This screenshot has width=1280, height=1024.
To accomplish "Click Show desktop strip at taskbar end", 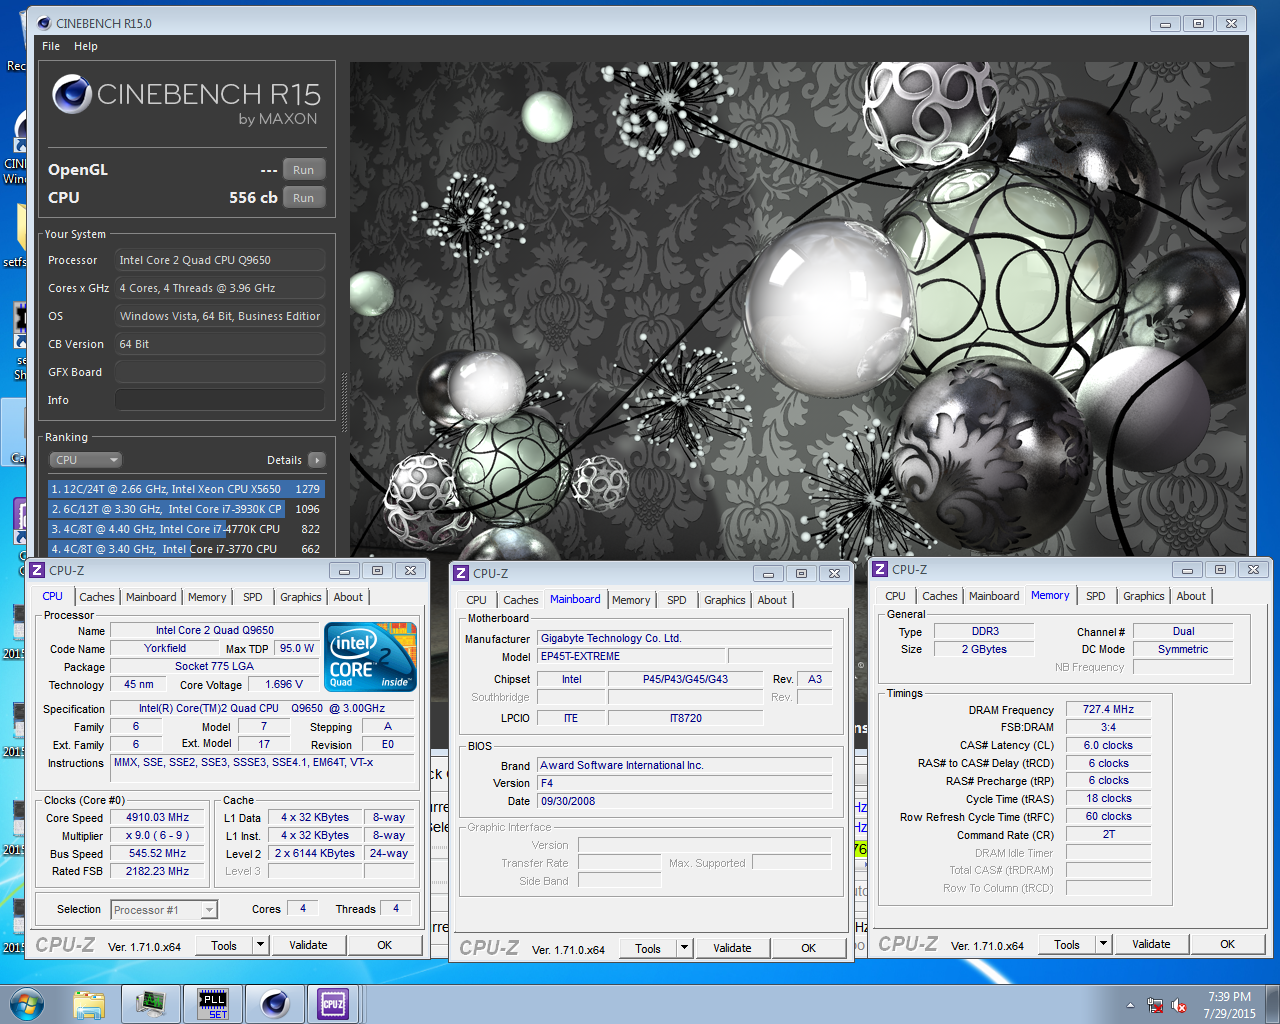I will [x=1273, y=1004].
